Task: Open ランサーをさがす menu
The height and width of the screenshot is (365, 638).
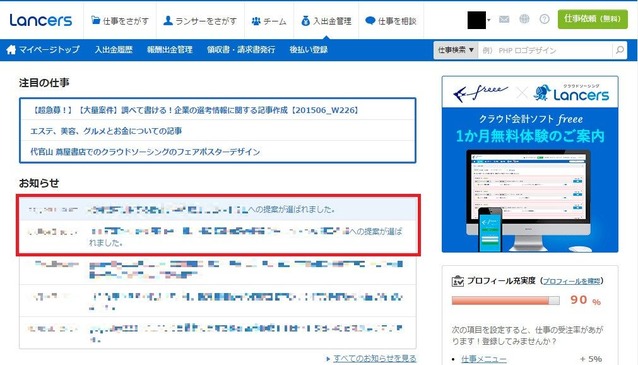Action: click(x=200, y=21)
